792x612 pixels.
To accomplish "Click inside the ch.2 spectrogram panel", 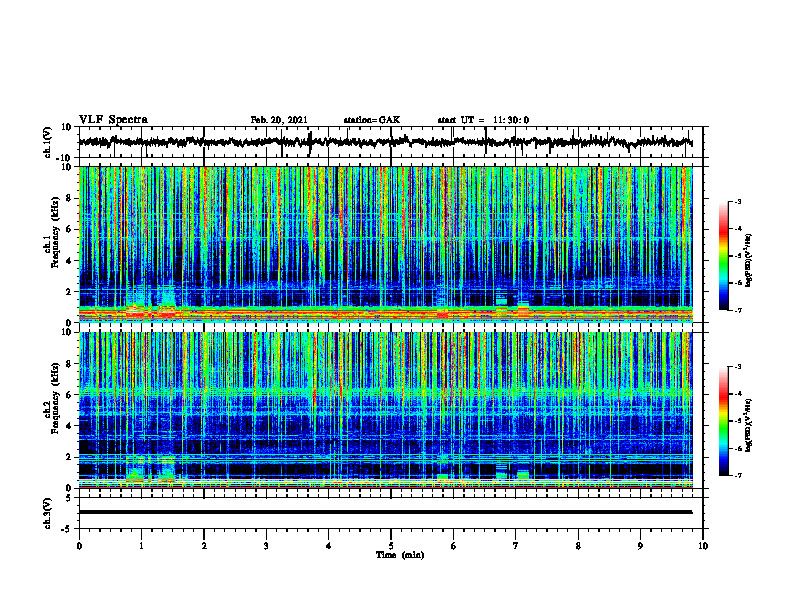I will click(x=391, y=410).
